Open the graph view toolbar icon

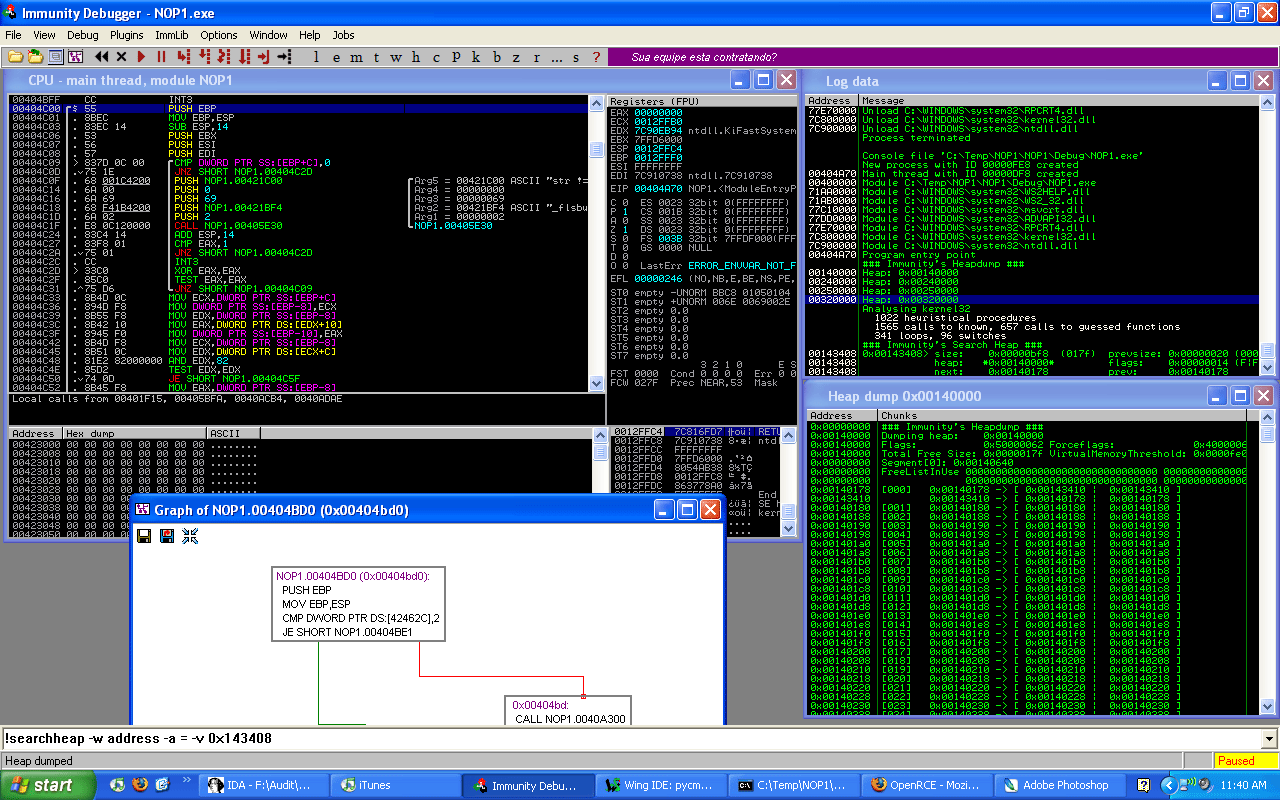[x=75, y=57]
